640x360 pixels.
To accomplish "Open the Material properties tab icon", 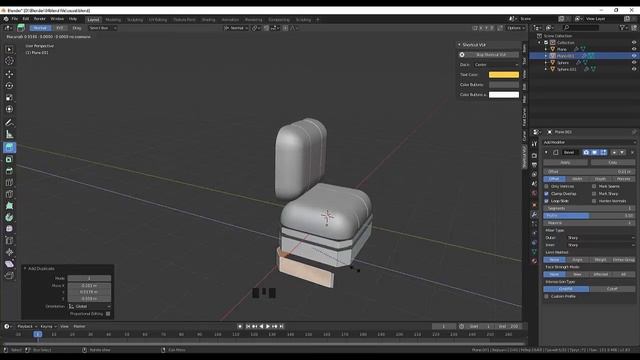I will (534, 261).
